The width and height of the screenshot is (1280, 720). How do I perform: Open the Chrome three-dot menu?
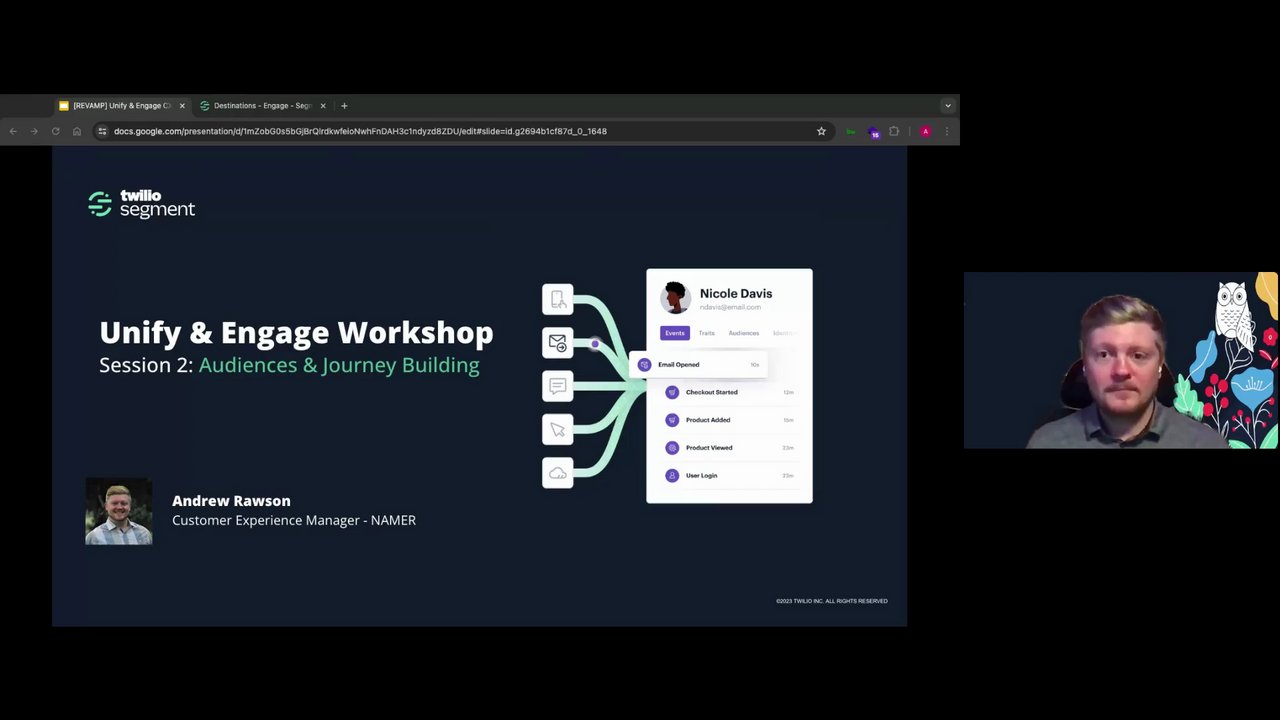tap(947, 131)
